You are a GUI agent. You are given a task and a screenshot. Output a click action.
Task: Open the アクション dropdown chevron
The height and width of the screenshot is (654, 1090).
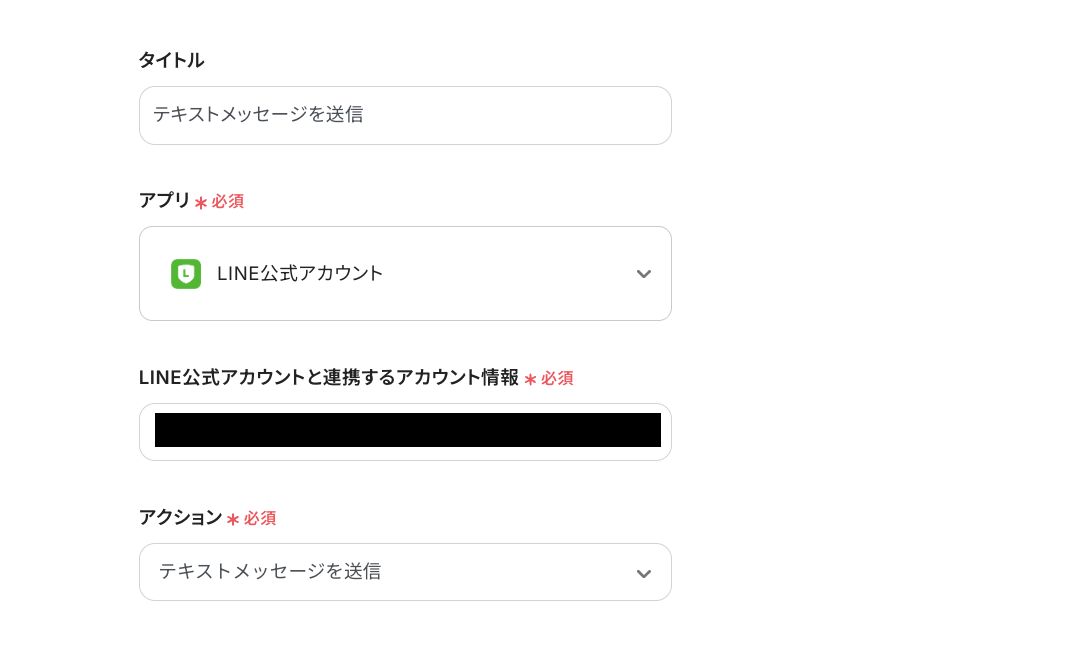(644, 572)
